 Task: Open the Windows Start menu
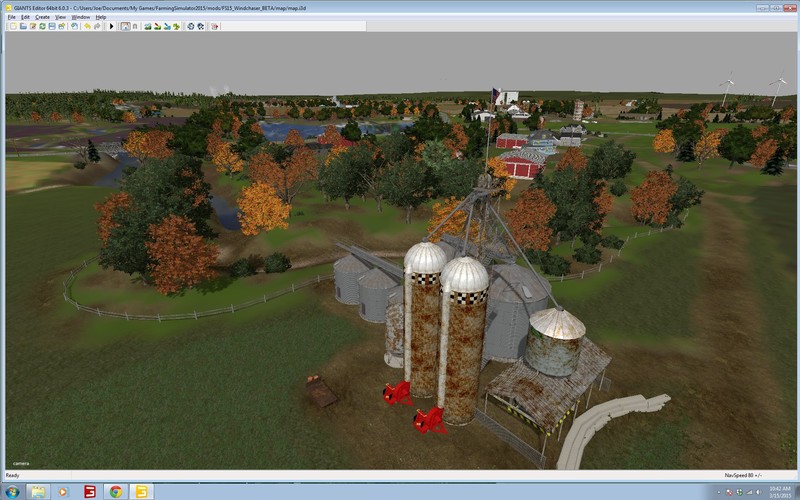(11, 491)
